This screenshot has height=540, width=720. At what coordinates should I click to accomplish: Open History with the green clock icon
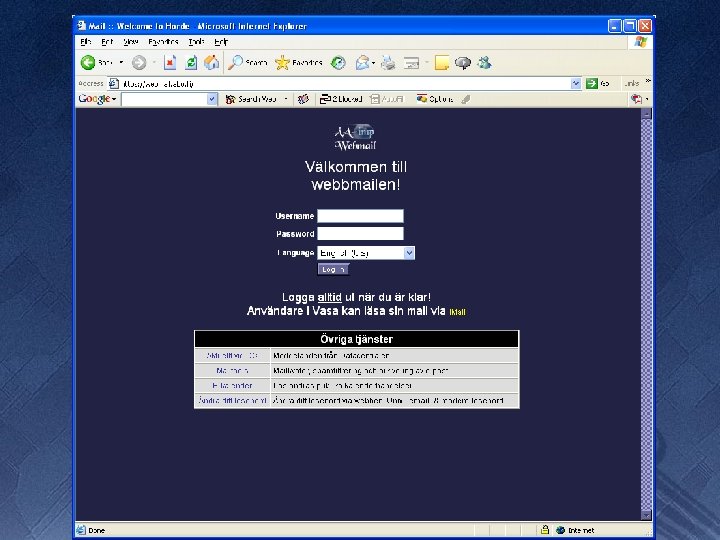point(338,62)
